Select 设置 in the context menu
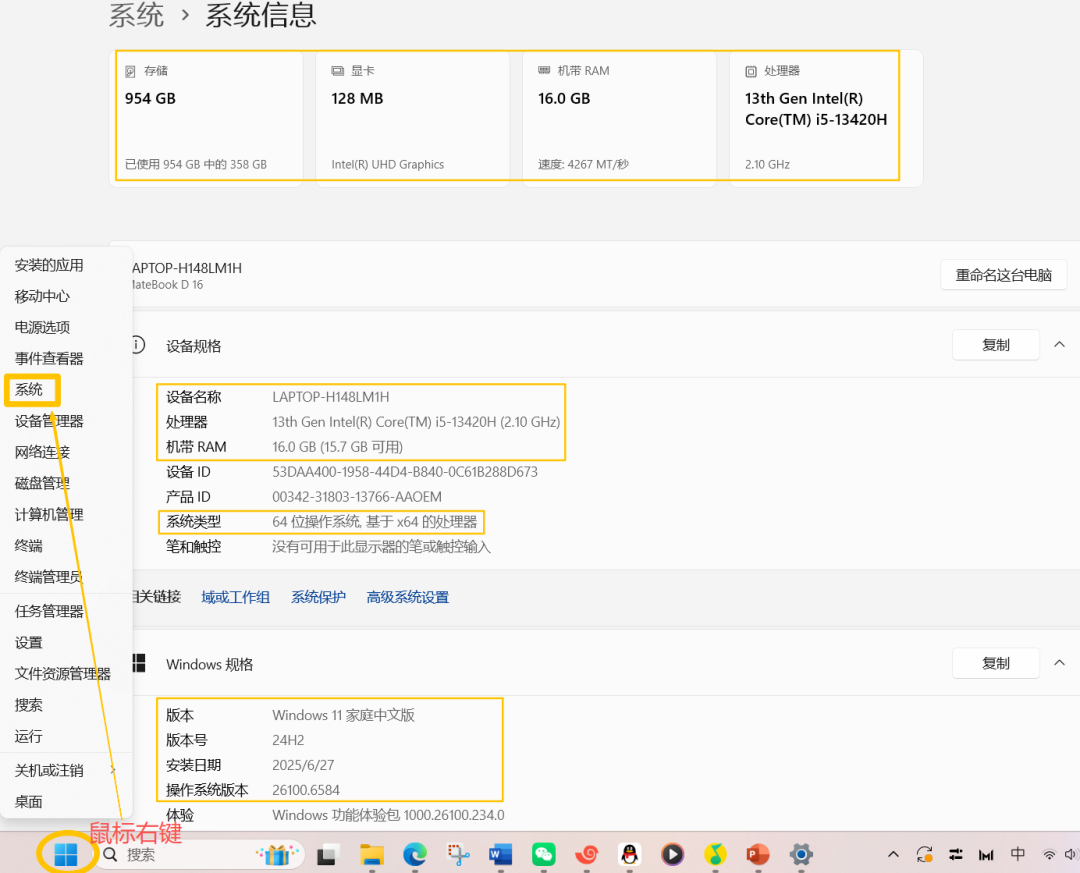The width and height of the screenshot is (1080, 873). click(29, 643)
